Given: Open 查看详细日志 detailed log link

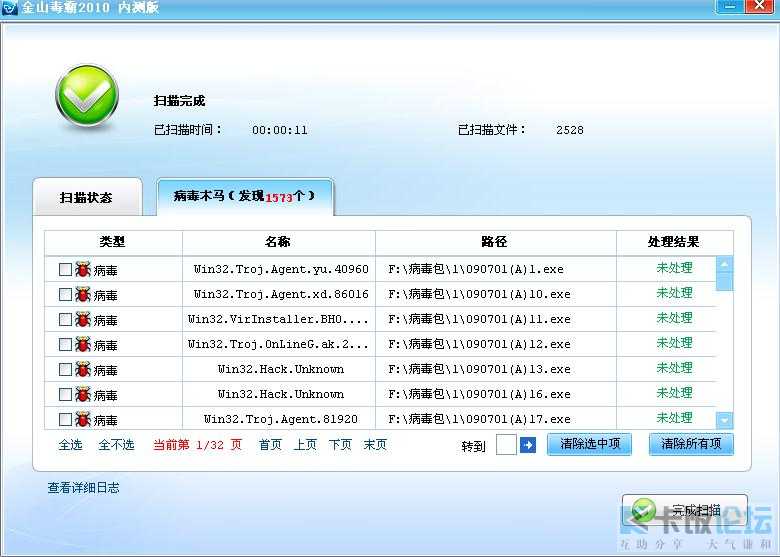Looking at the screenshot, I should tap(84, 488).
